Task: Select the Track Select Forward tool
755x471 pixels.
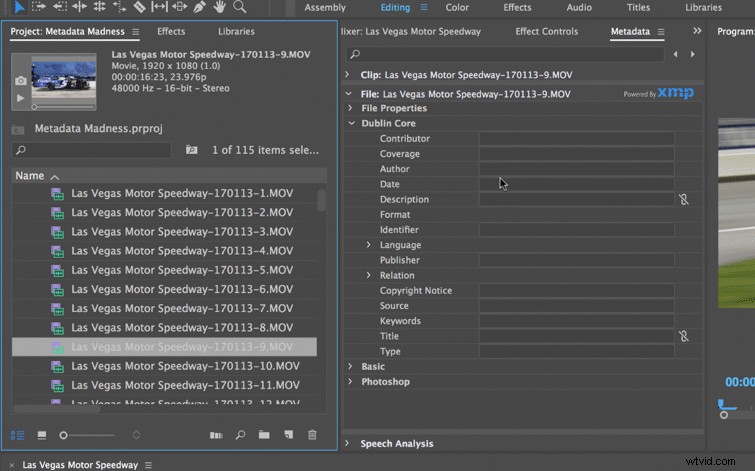Action: tap(39, 7)
